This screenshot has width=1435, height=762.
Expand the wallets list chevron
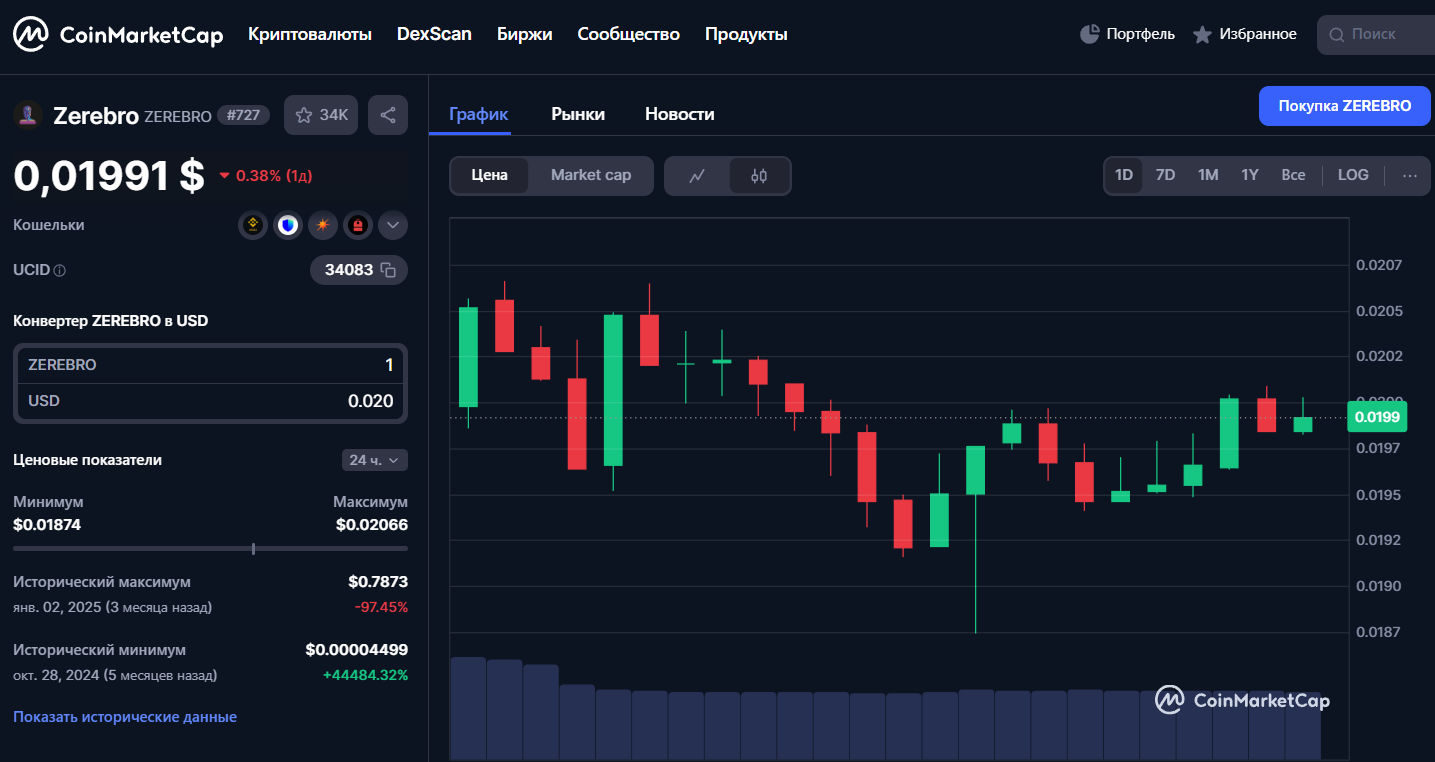point(393,225)
